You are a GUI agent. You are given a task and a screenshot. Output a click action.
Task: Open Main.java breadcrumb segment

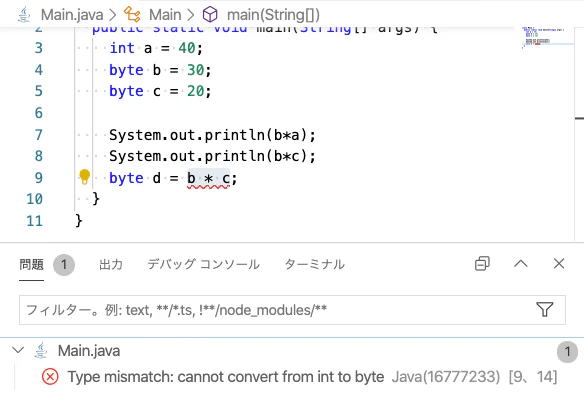pos(72,15)
